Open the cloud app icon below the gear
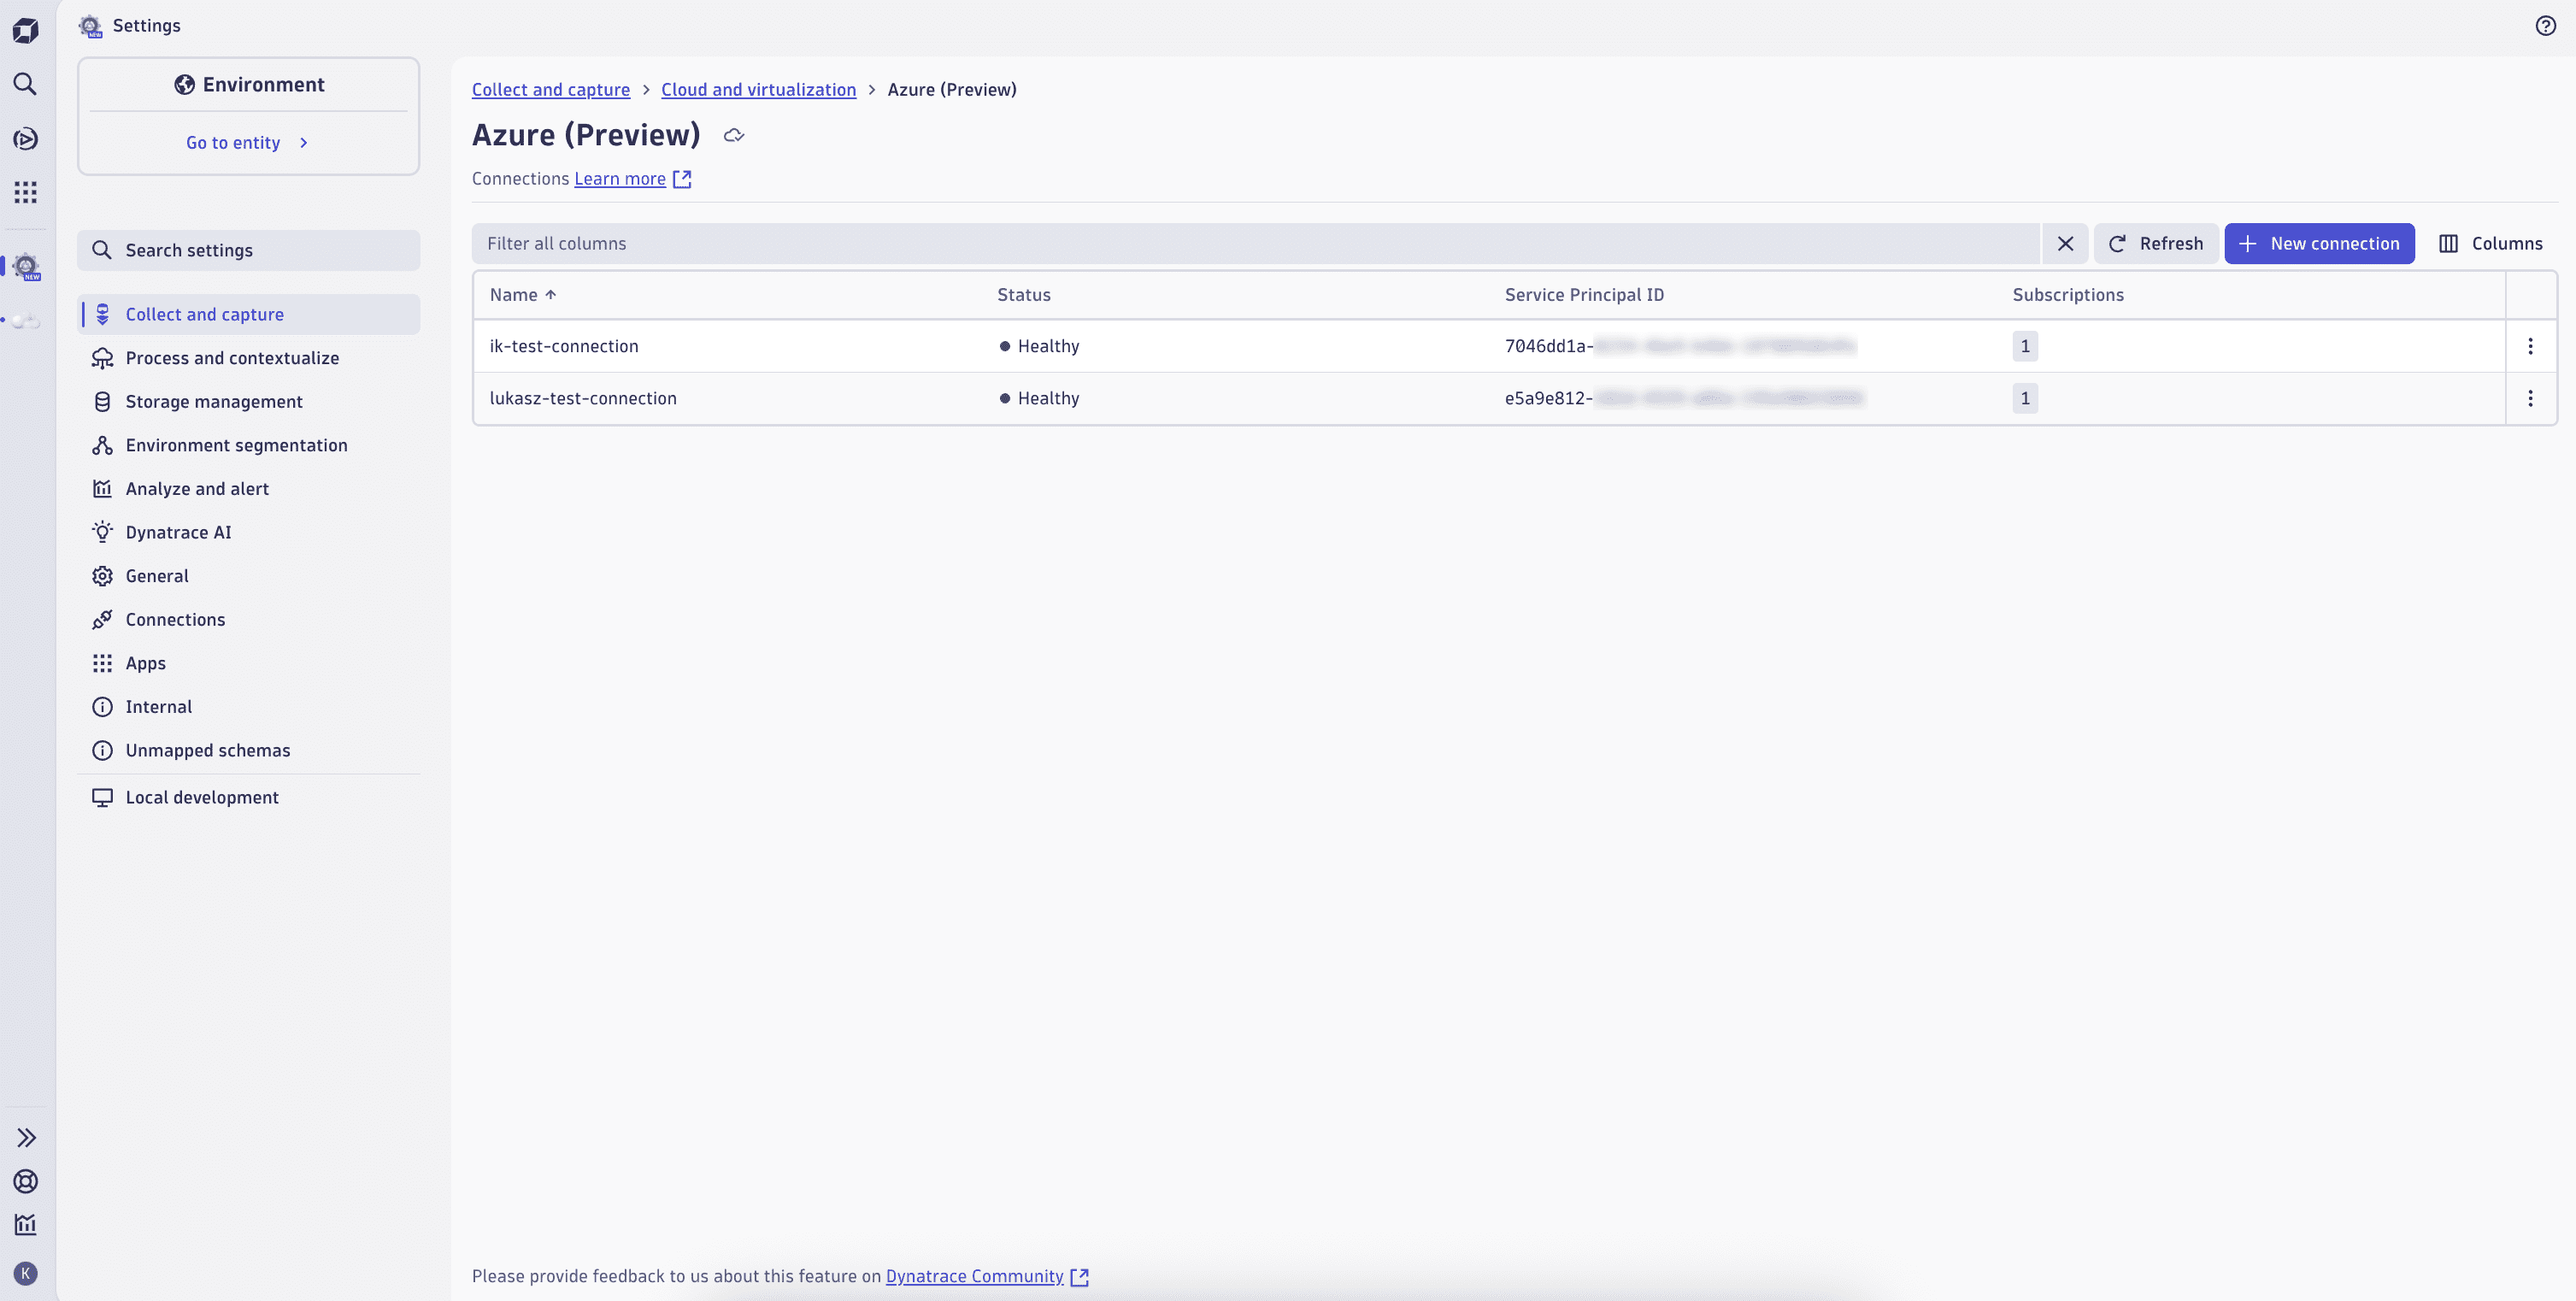The image size is (2576, 1301). pos(25,321)
